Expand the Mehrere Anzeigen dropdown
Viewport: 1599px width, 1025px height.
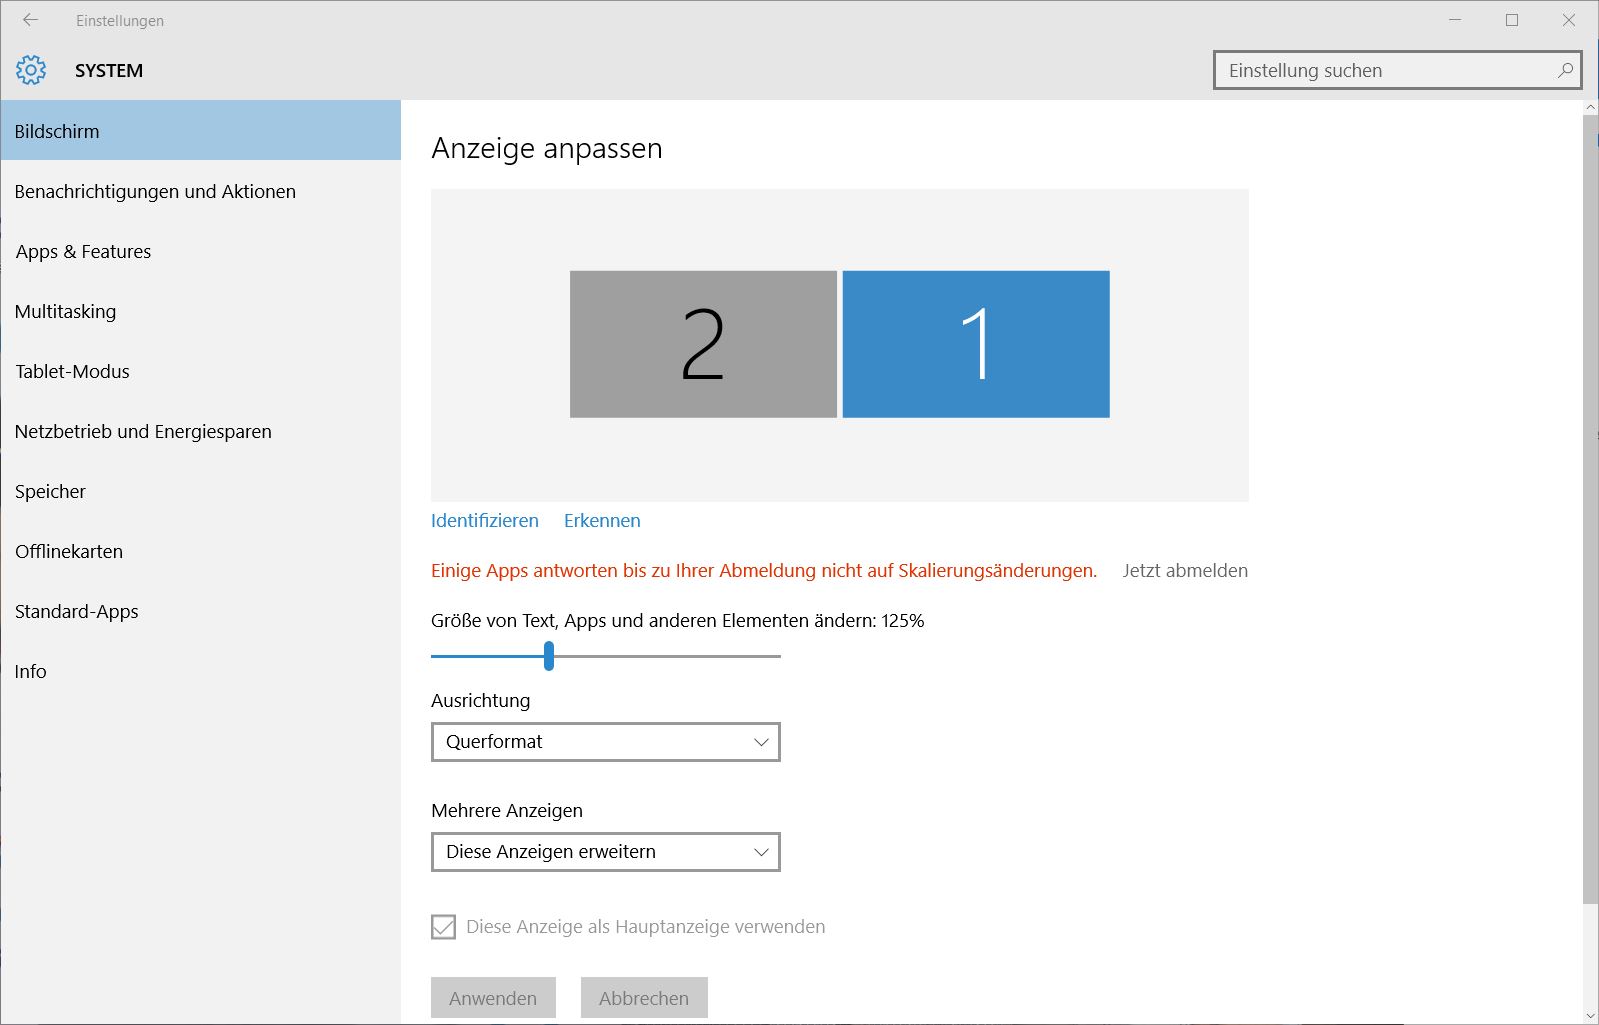[x=605, y=852]
